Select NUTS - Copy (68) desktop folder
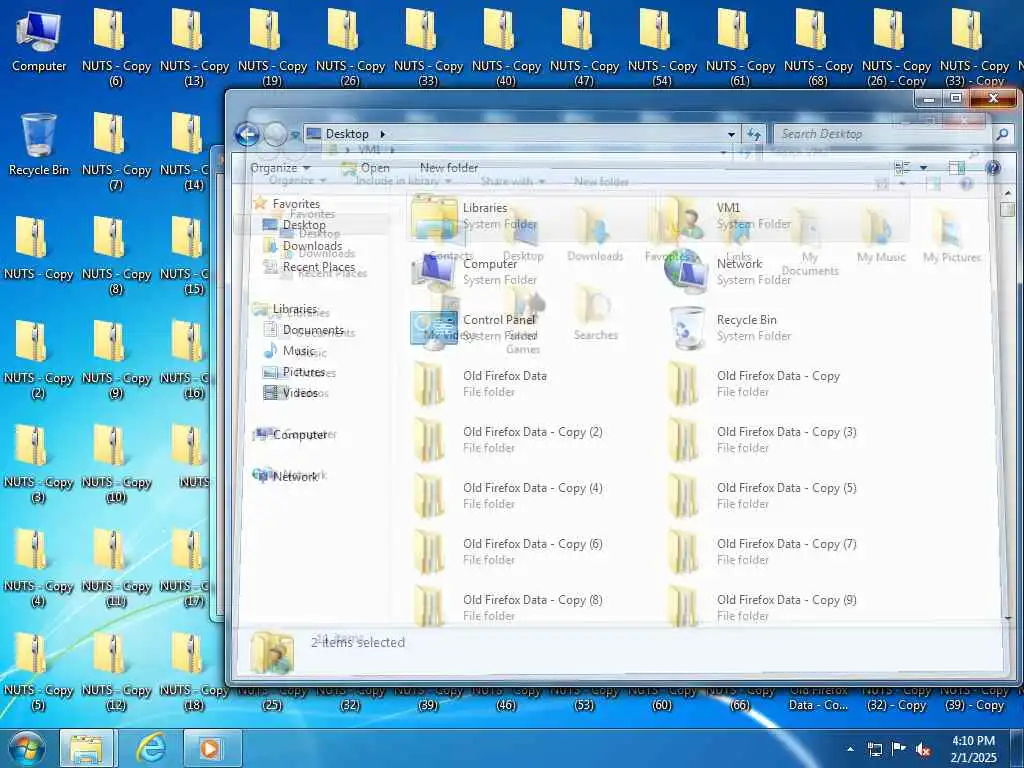 (818, 47)
